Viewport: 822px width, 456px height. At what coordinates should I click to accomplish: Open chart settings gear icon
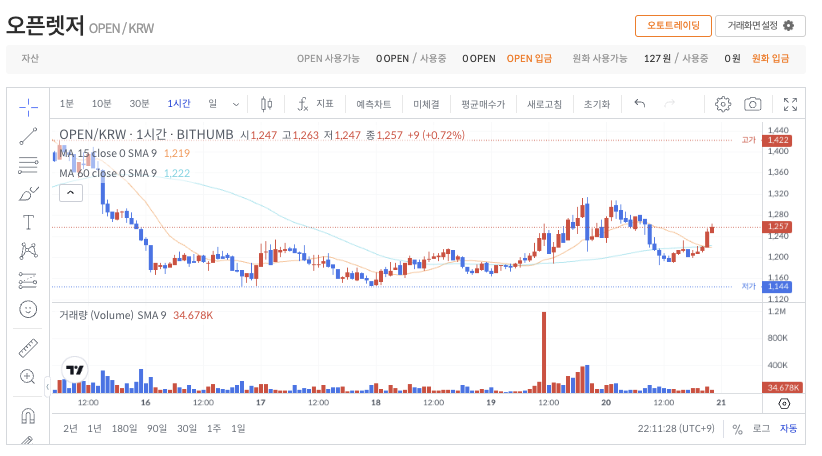coord(723,104)
